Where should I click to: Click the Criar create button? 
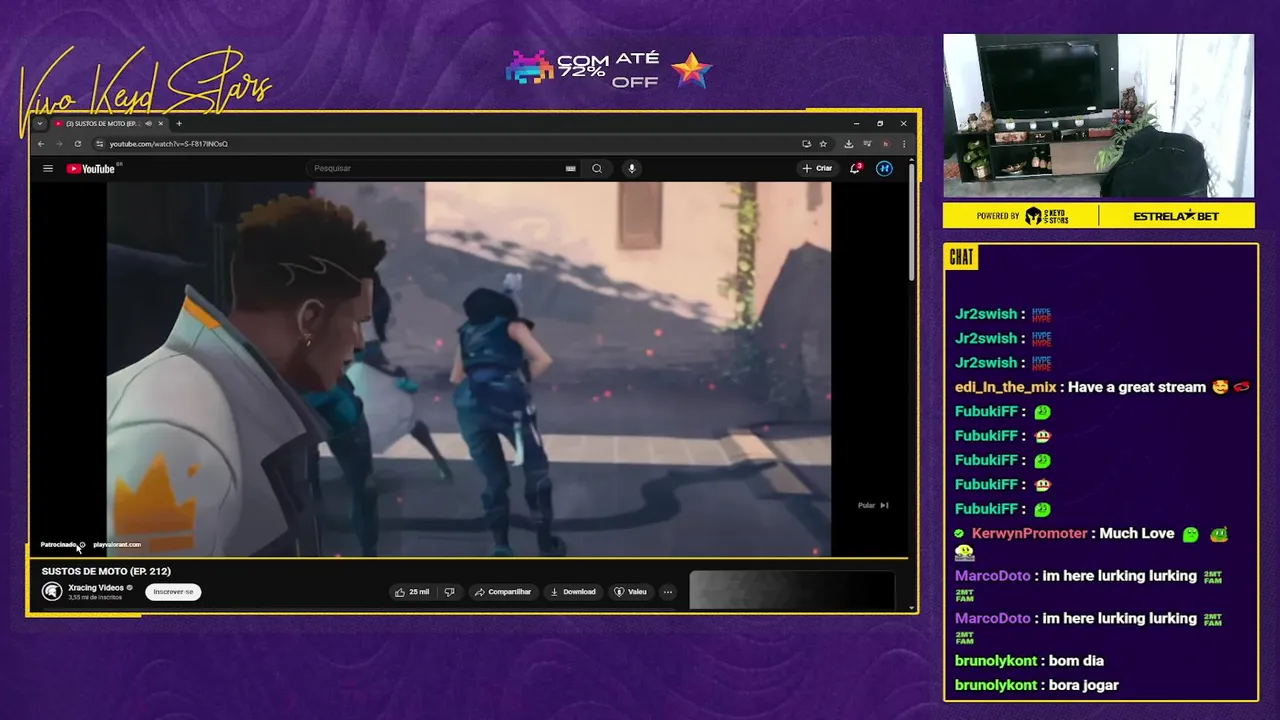click(x=817, y=168)
